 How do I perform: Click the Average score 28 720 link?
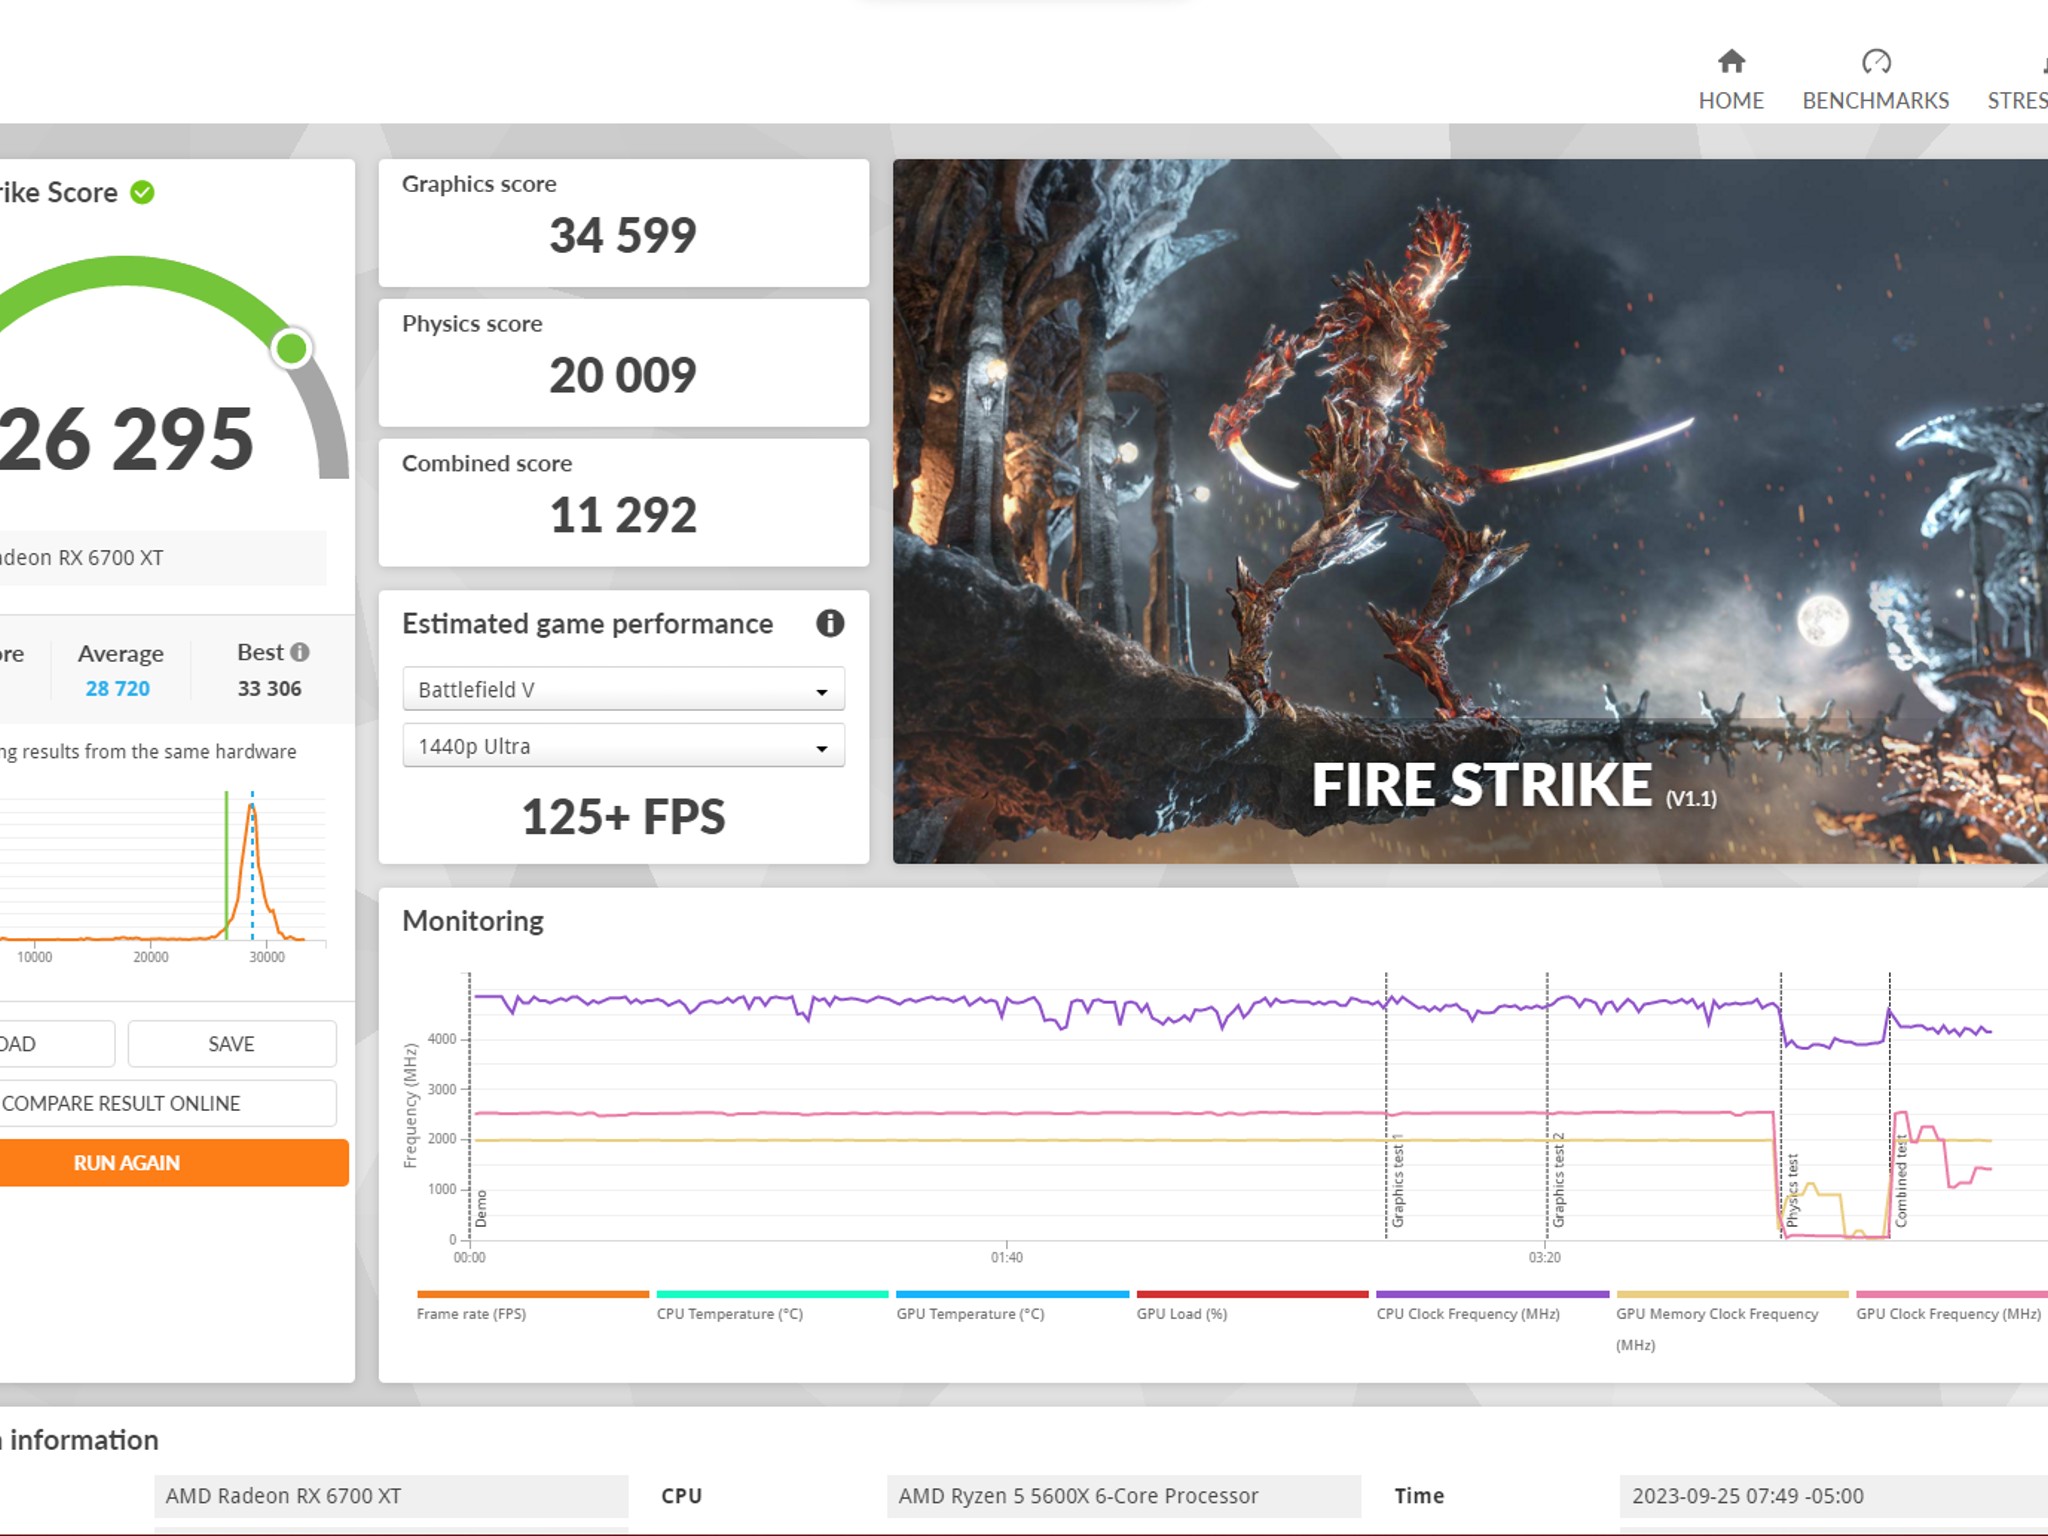[118, 688]
